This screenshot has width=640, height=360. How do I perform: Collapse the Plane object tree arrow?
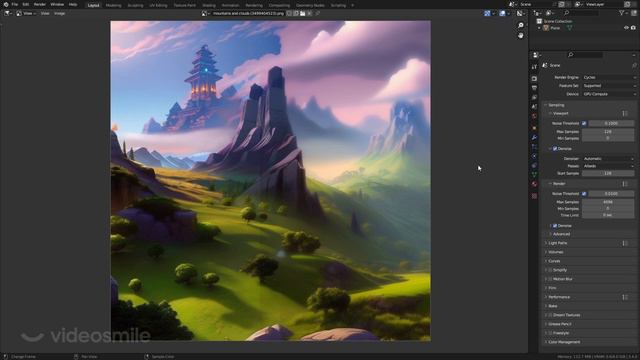pos(539,28)
